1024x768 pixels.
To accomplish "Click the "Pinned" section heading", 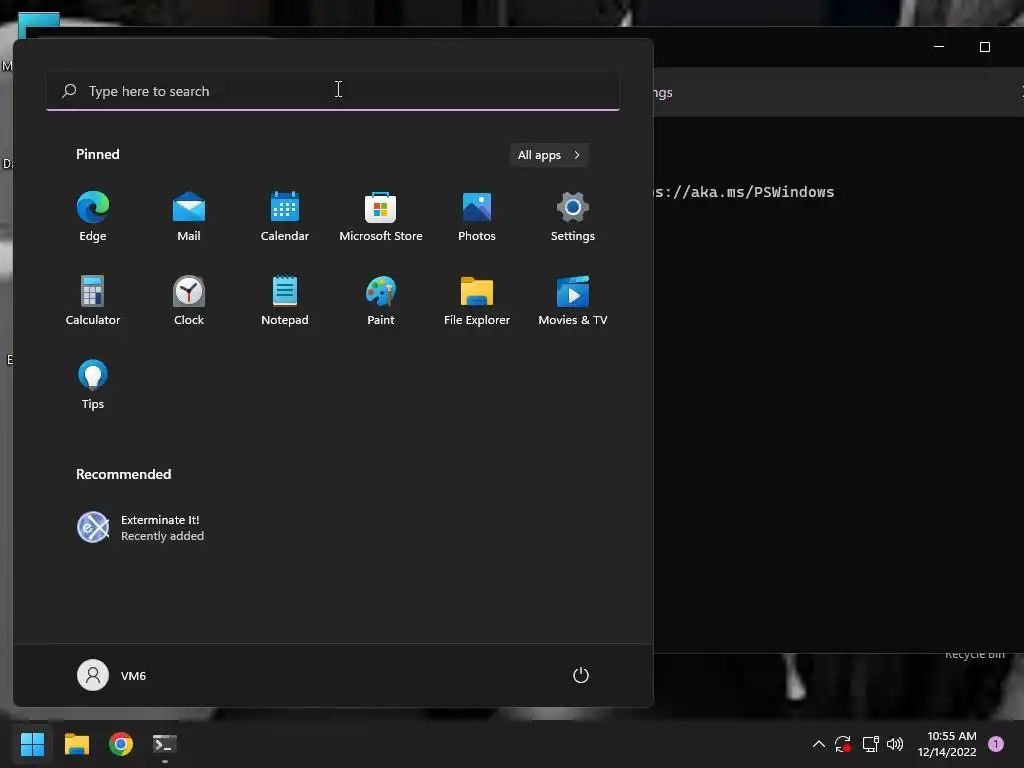I will click(x=98, y=154).
